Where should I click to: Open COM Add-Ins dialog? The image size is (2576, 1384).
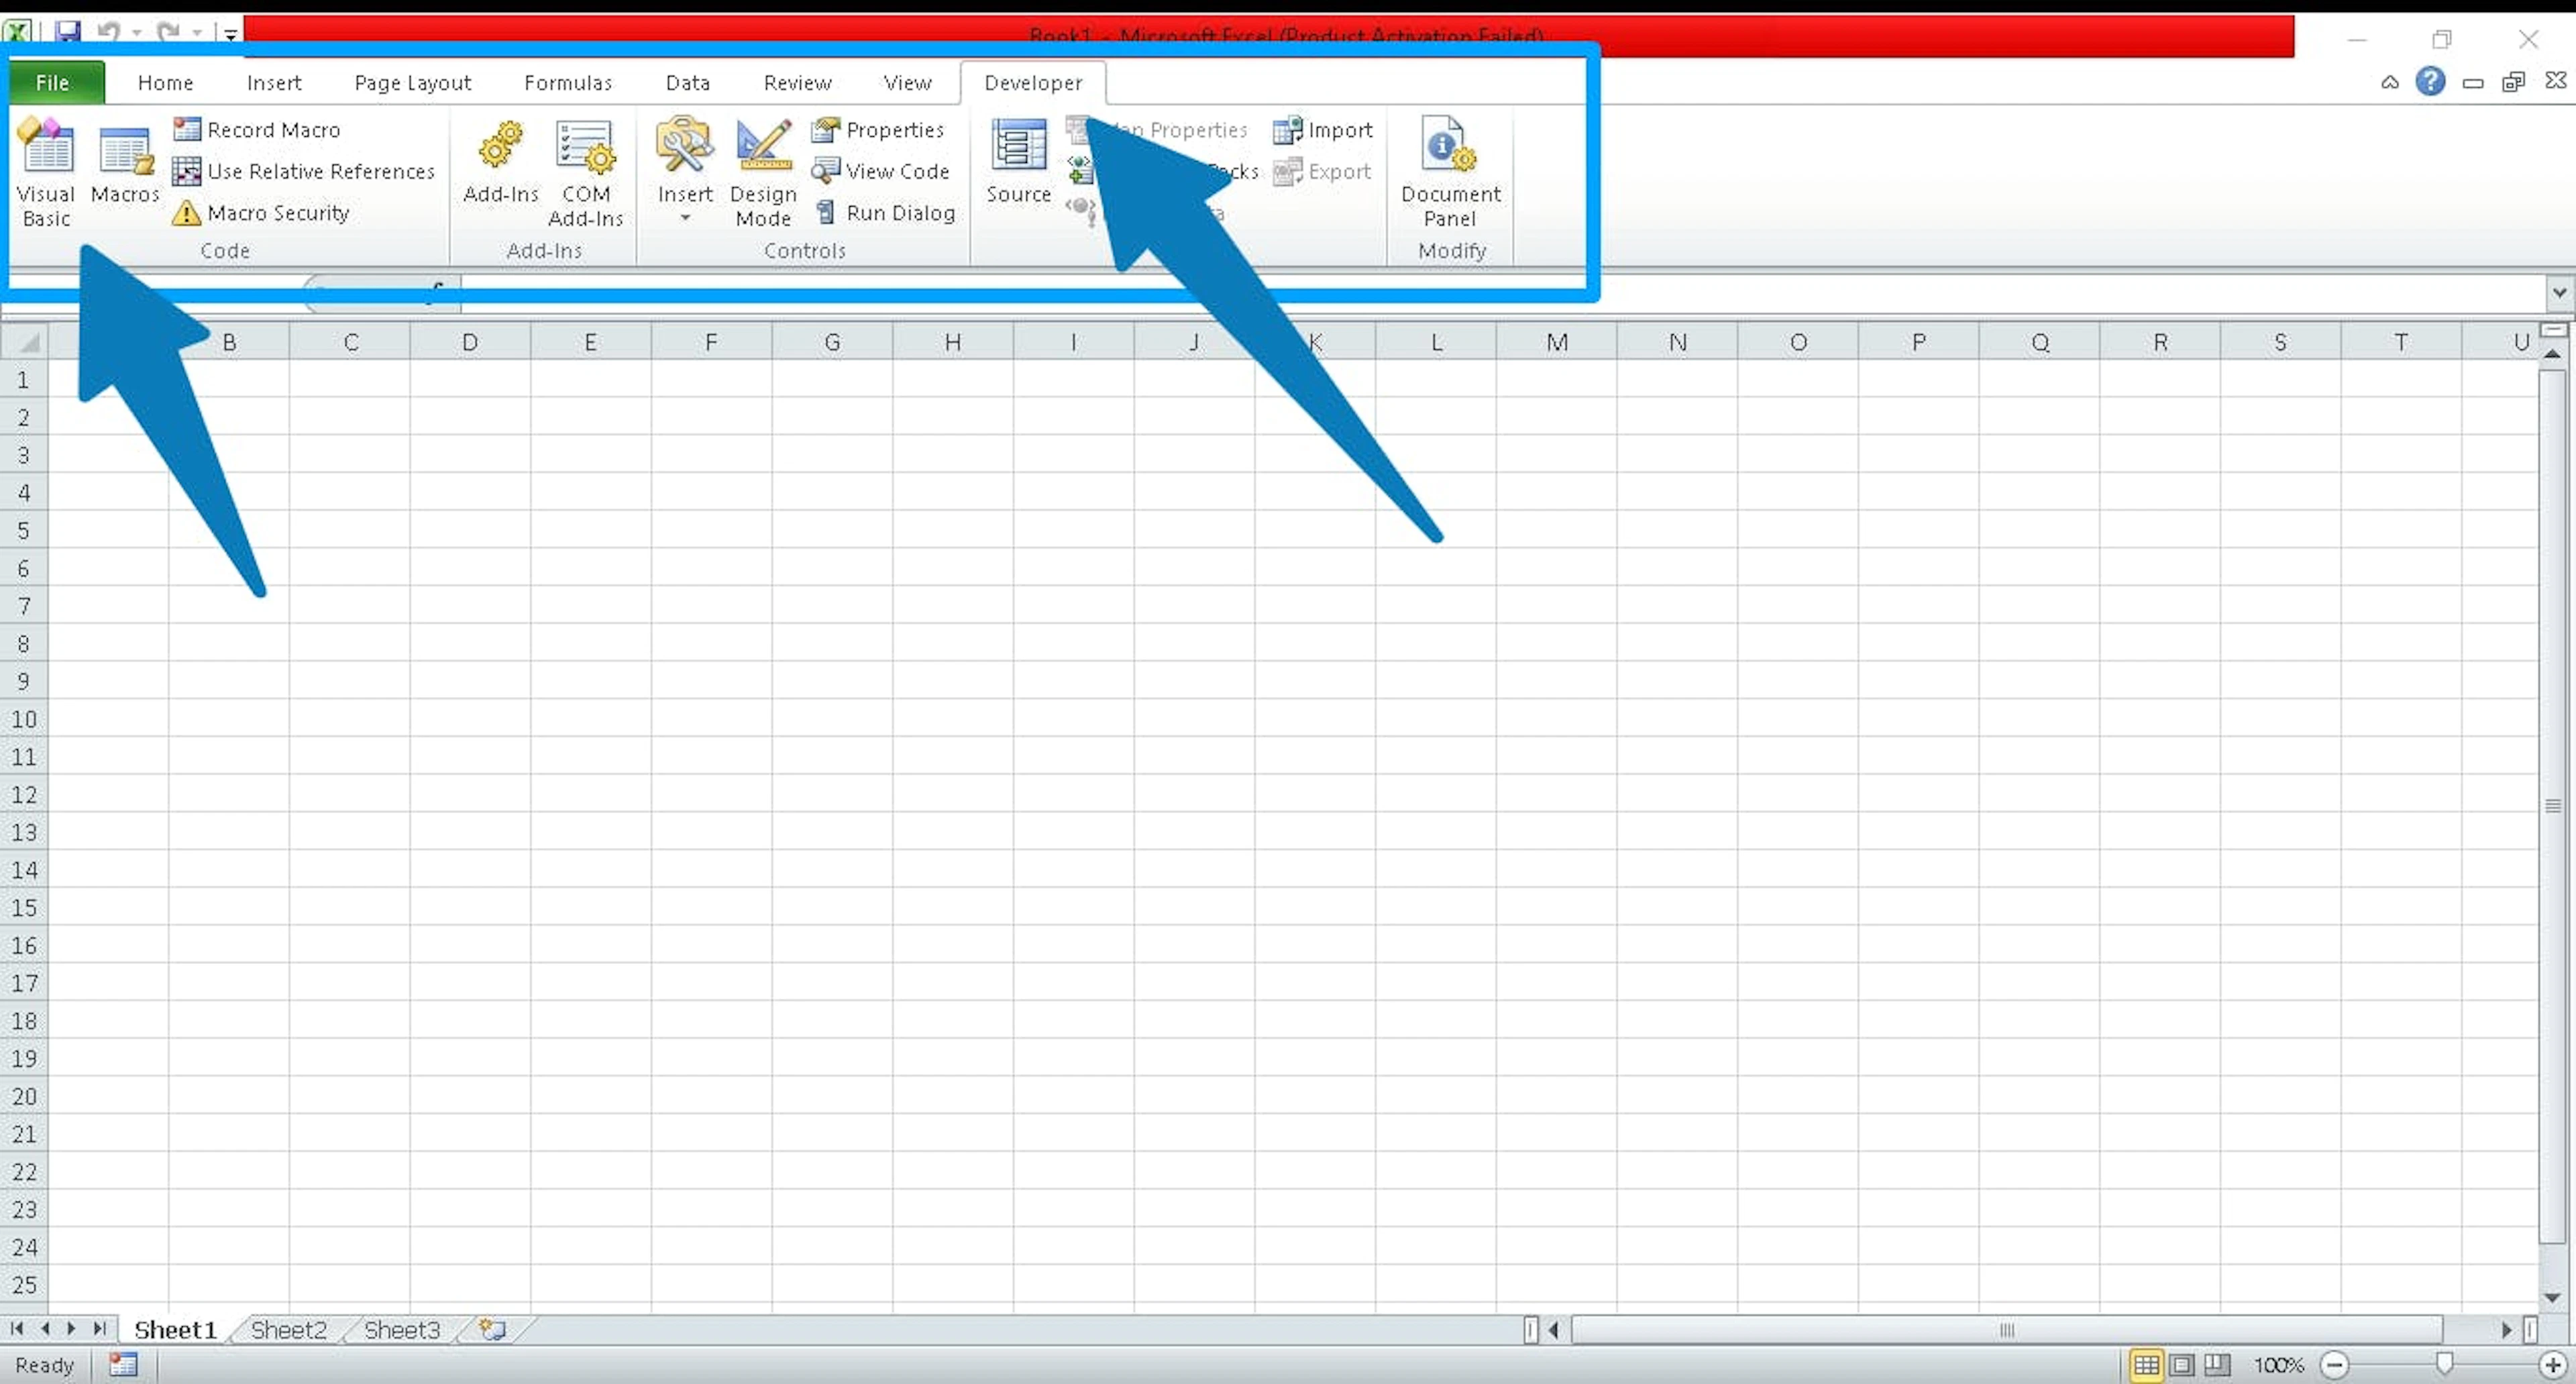coord(586,172)
